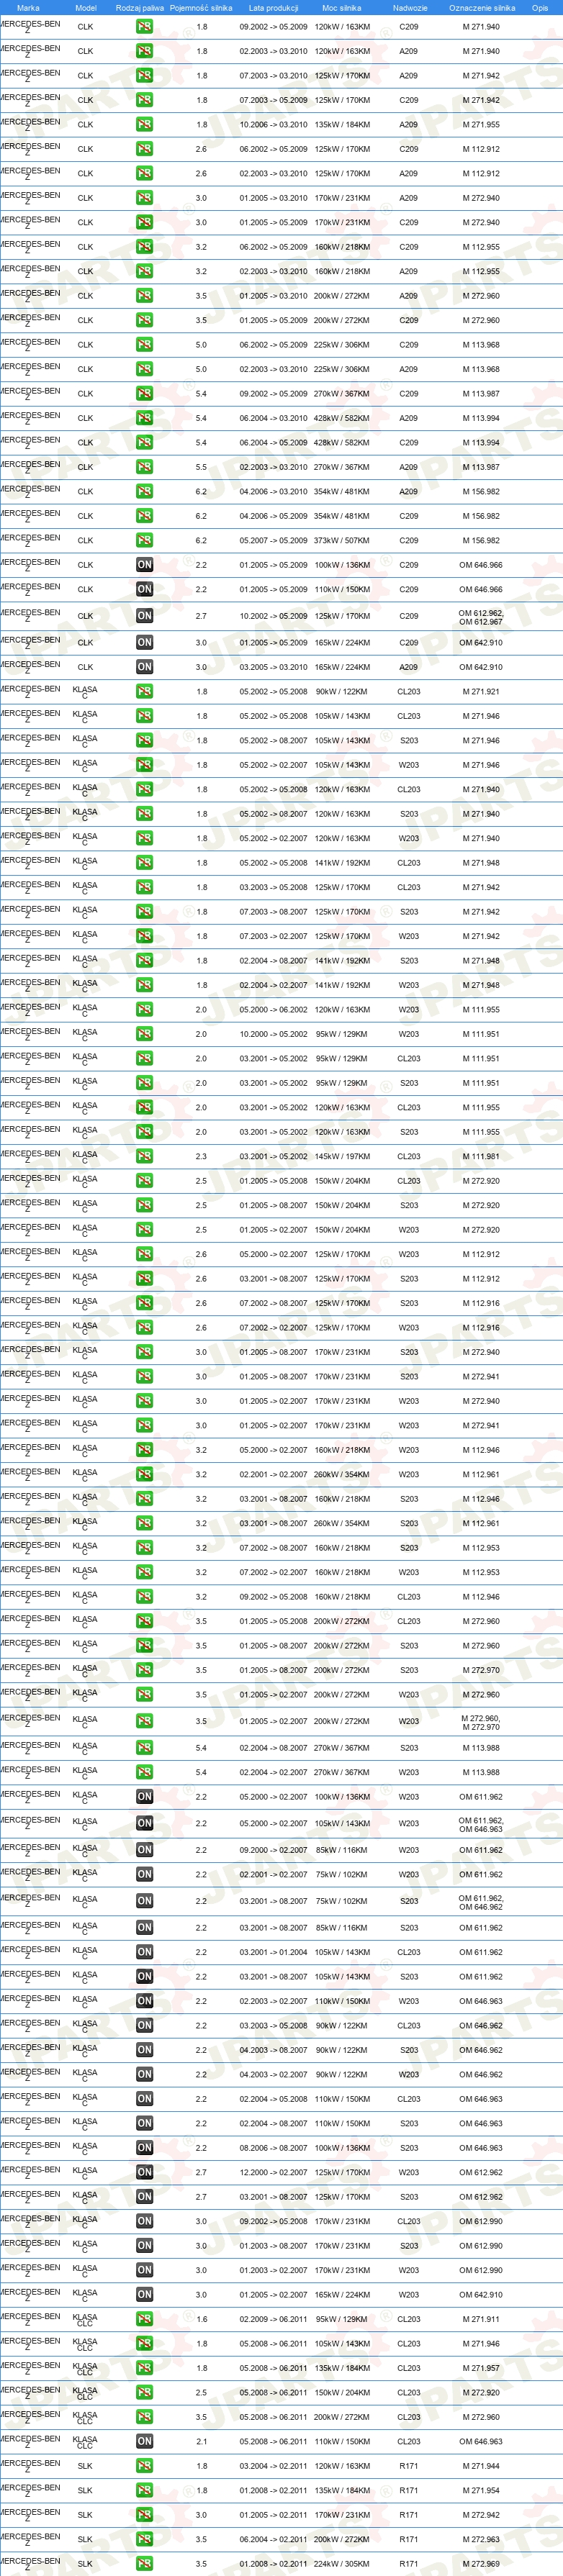Select engine code M 272.969
The height and width of the screenshot is (2576, 563).
click(x=481, y=2564)
